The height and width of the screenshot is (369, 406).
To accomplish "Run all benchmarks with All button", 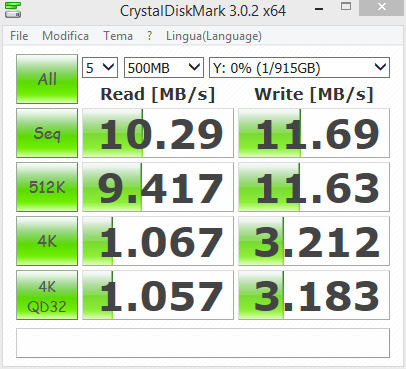I will [47, 79].
